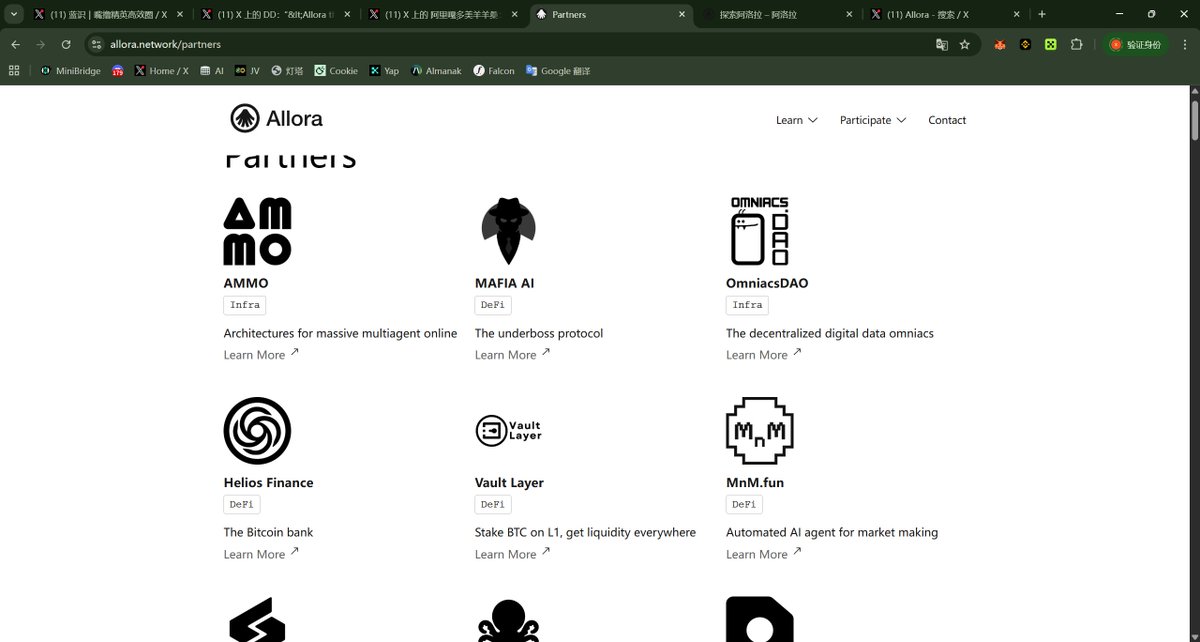Click the 验证身份 profile button
1200x642 pixels.
[x=1136, y=44]
